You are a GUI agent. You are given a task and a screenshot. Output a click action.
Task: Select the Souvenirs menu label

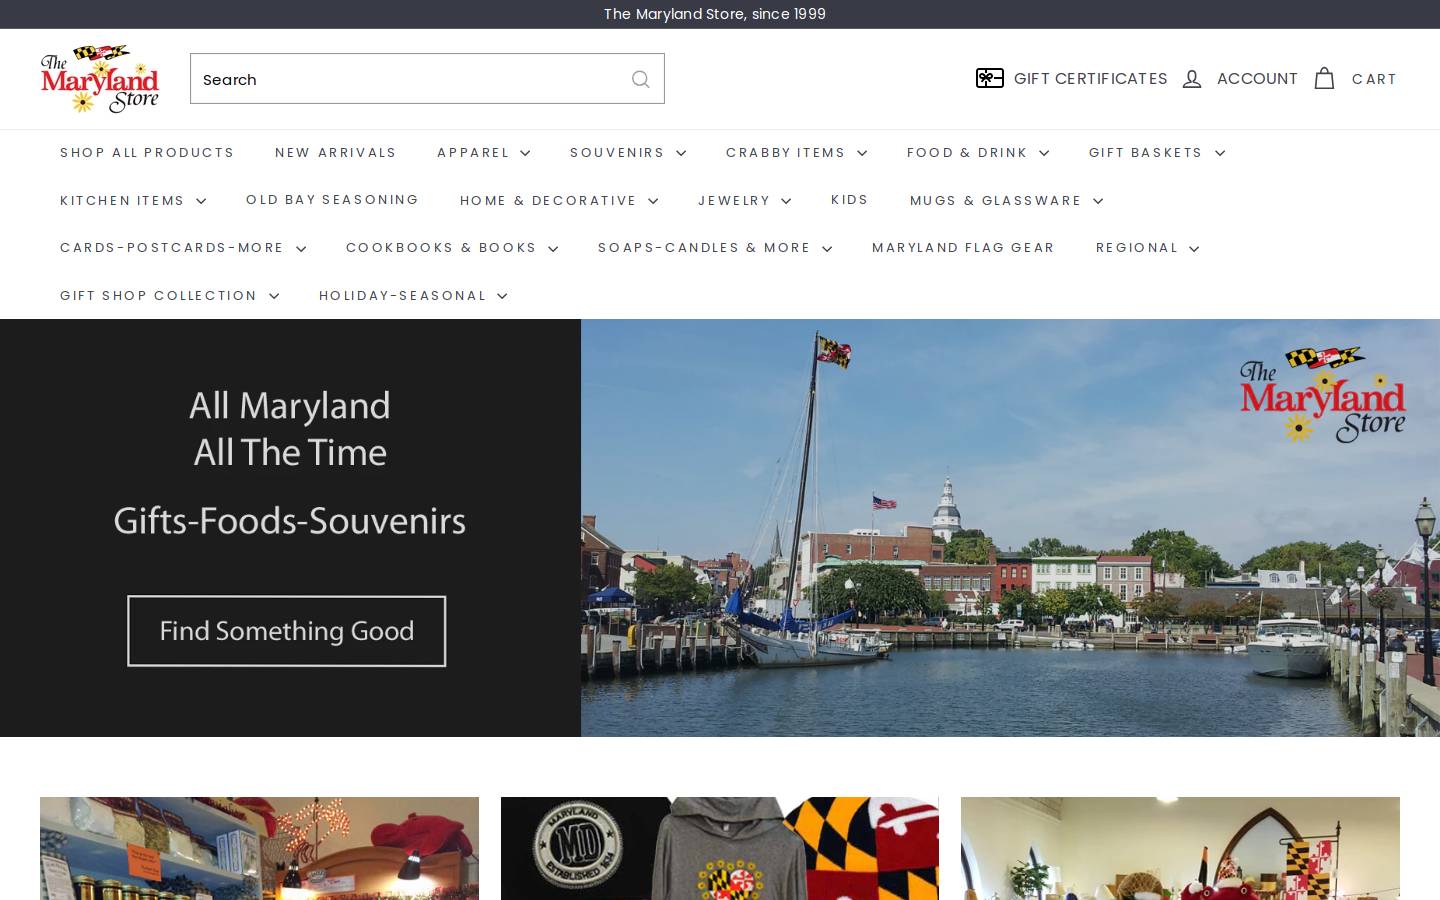pos(617,153)
